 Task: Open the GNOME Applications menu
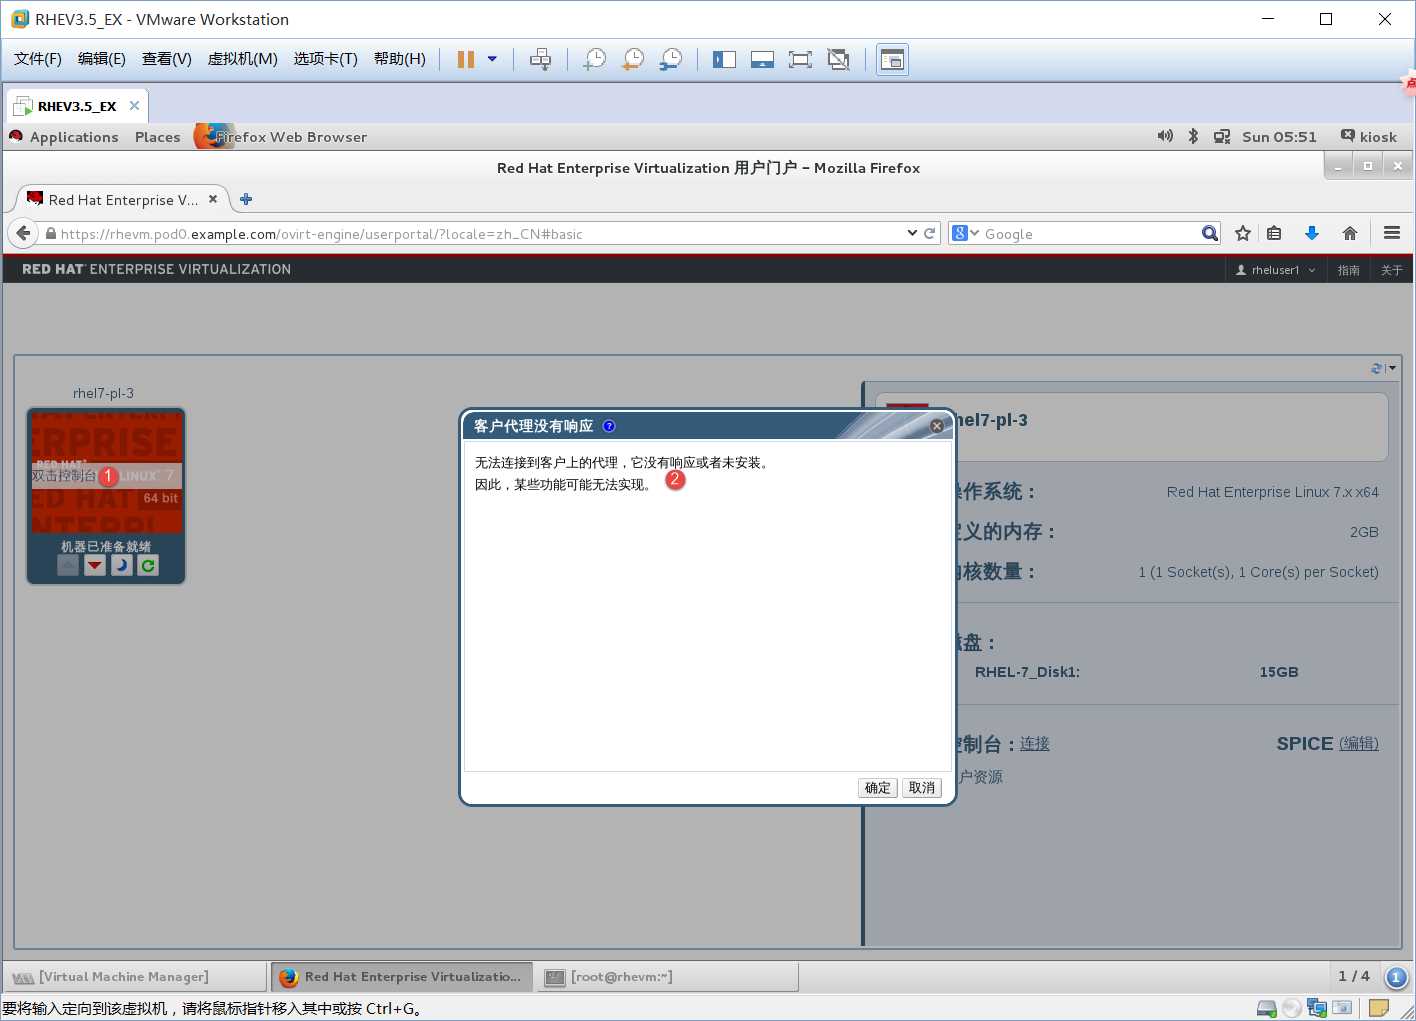(74, 137)
